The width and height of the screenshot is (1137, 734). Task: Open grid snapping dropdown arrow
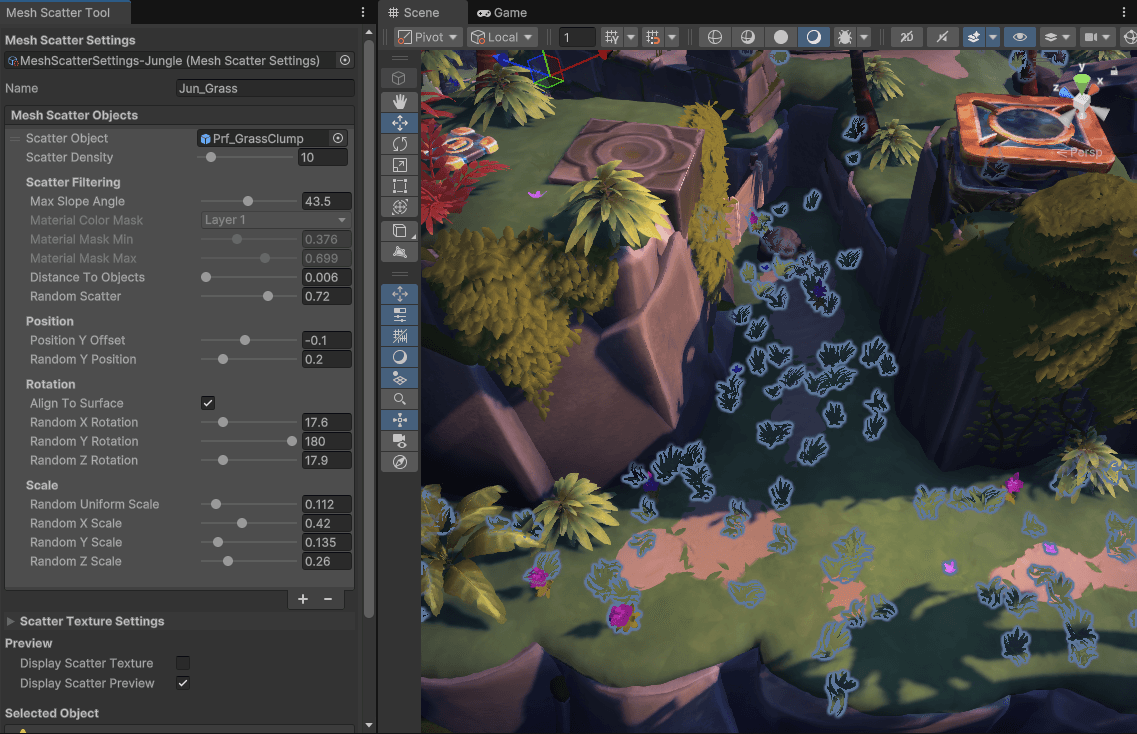672,37
